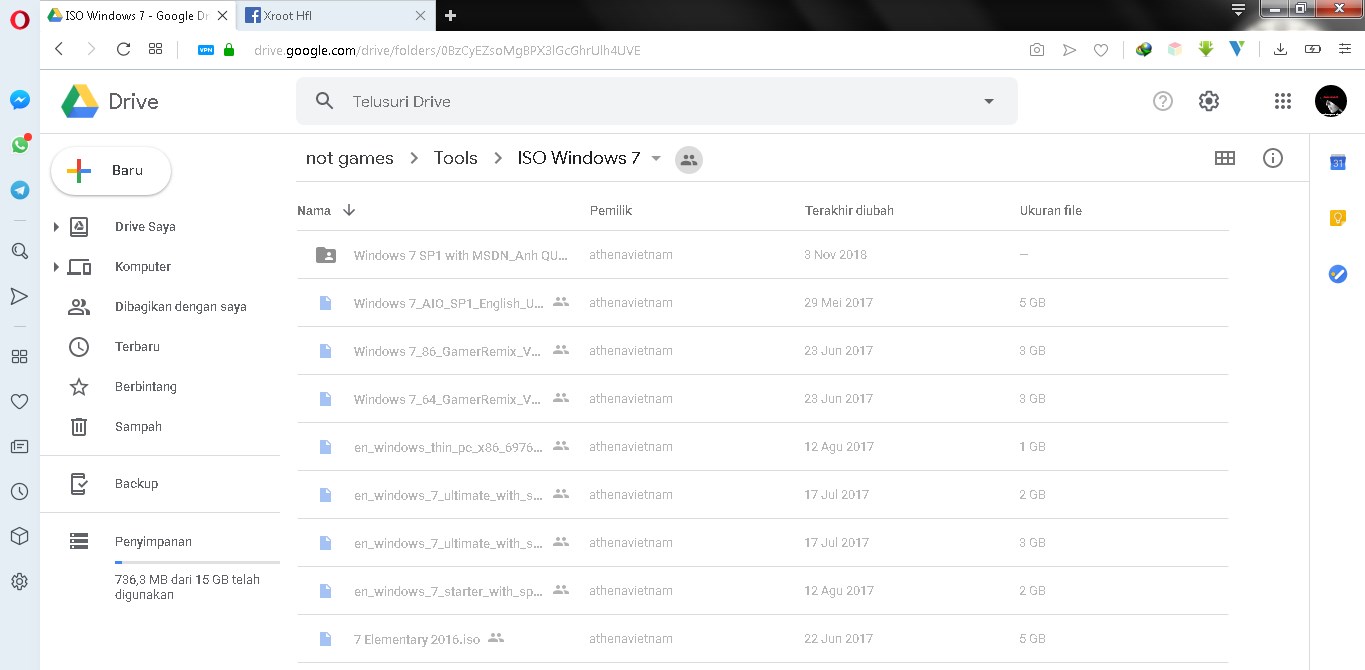
Task: Select Windows 7_86_GamerRemix file
Action: 762,351
